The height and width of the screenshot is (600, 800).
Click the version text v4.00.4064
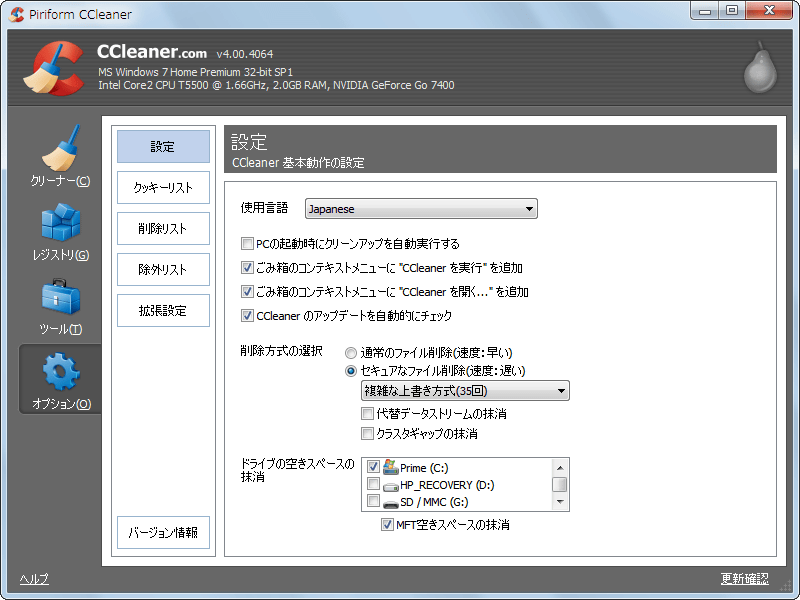coord(245,54)
